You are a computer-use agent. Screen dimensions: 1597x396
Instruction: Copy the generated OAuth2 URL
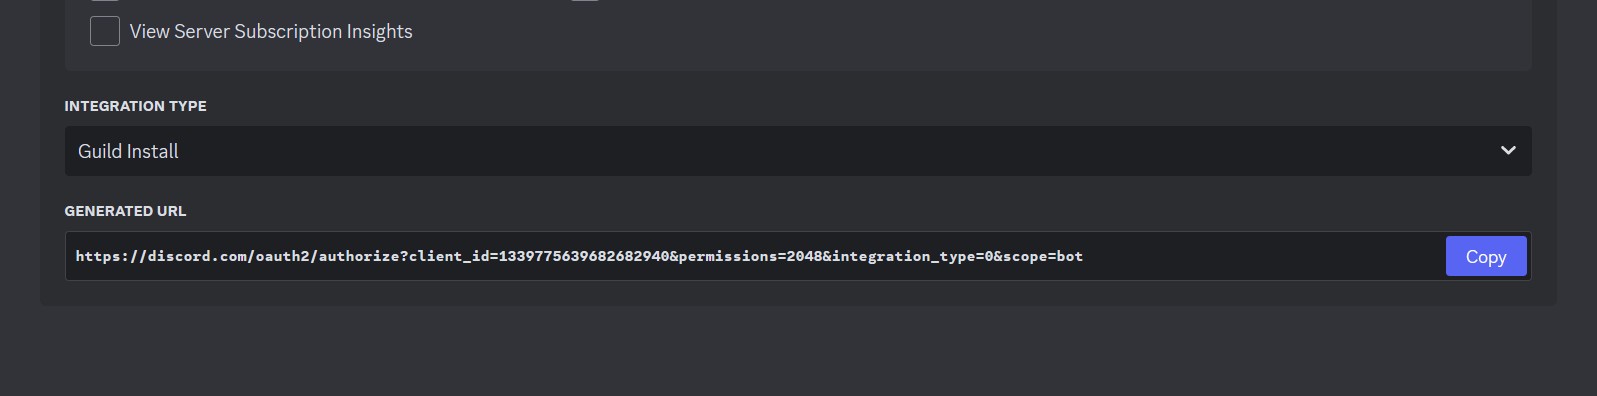(x=1486, y=256)
